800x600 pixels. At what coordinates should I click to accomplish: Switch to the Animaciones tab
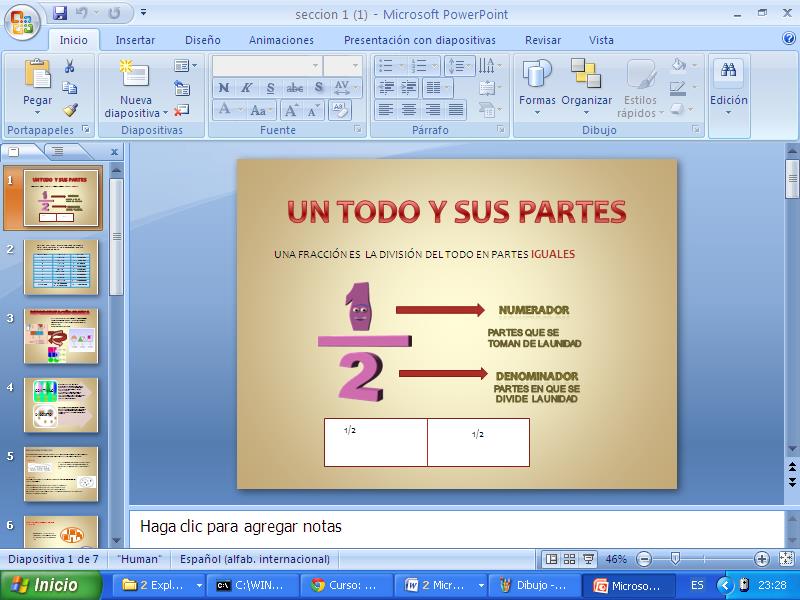click(x=281, y=40)
